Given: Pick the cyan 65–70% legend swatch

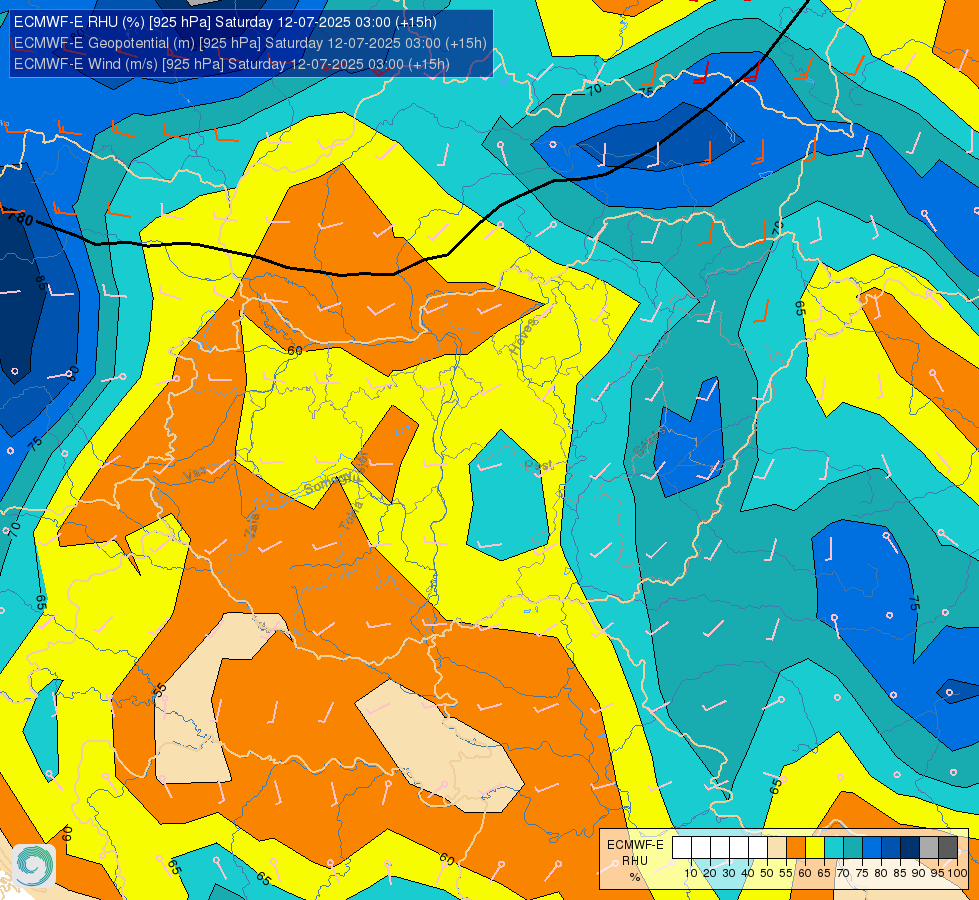Looking at the screenshot, I should pyautogui.click(x=834, y=848).
